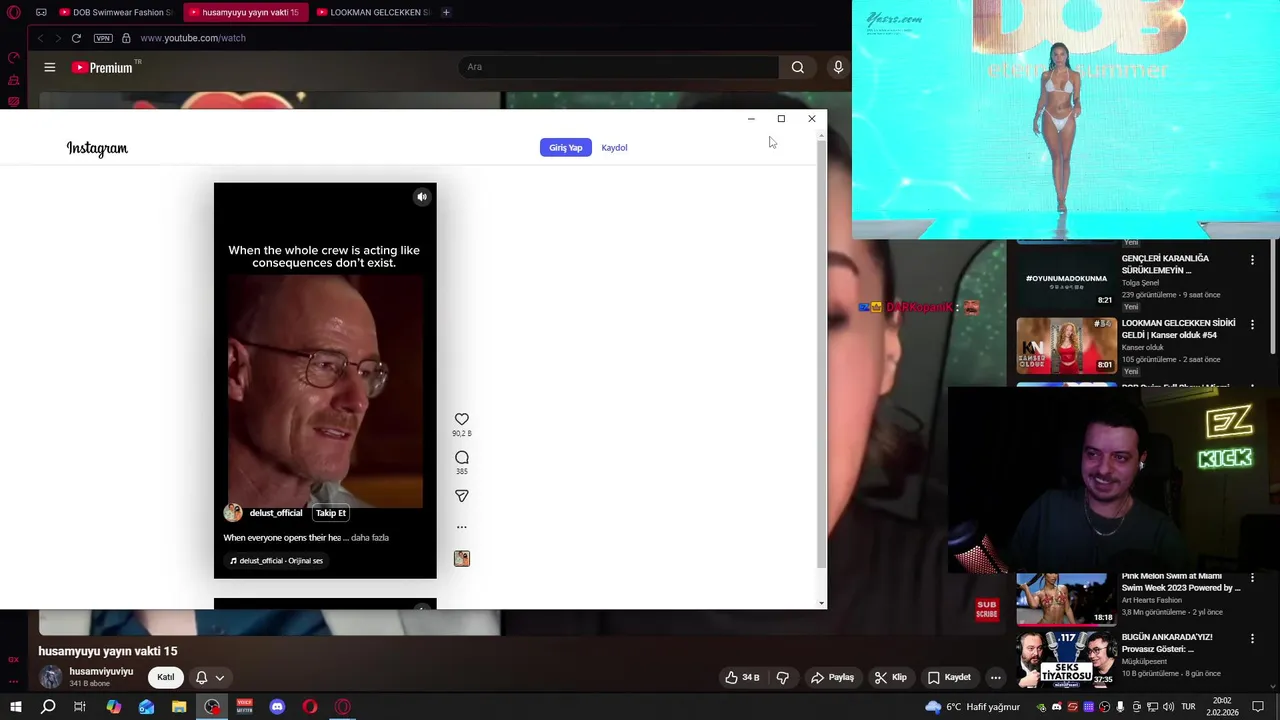Open comments on the Instagram reel
The image size is (1280, 720).
point(461,457)
